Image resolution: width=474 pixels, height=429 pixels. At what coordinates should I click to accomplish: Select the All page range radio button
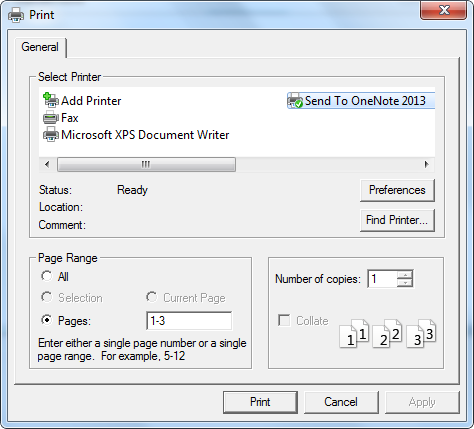point(47,276)
